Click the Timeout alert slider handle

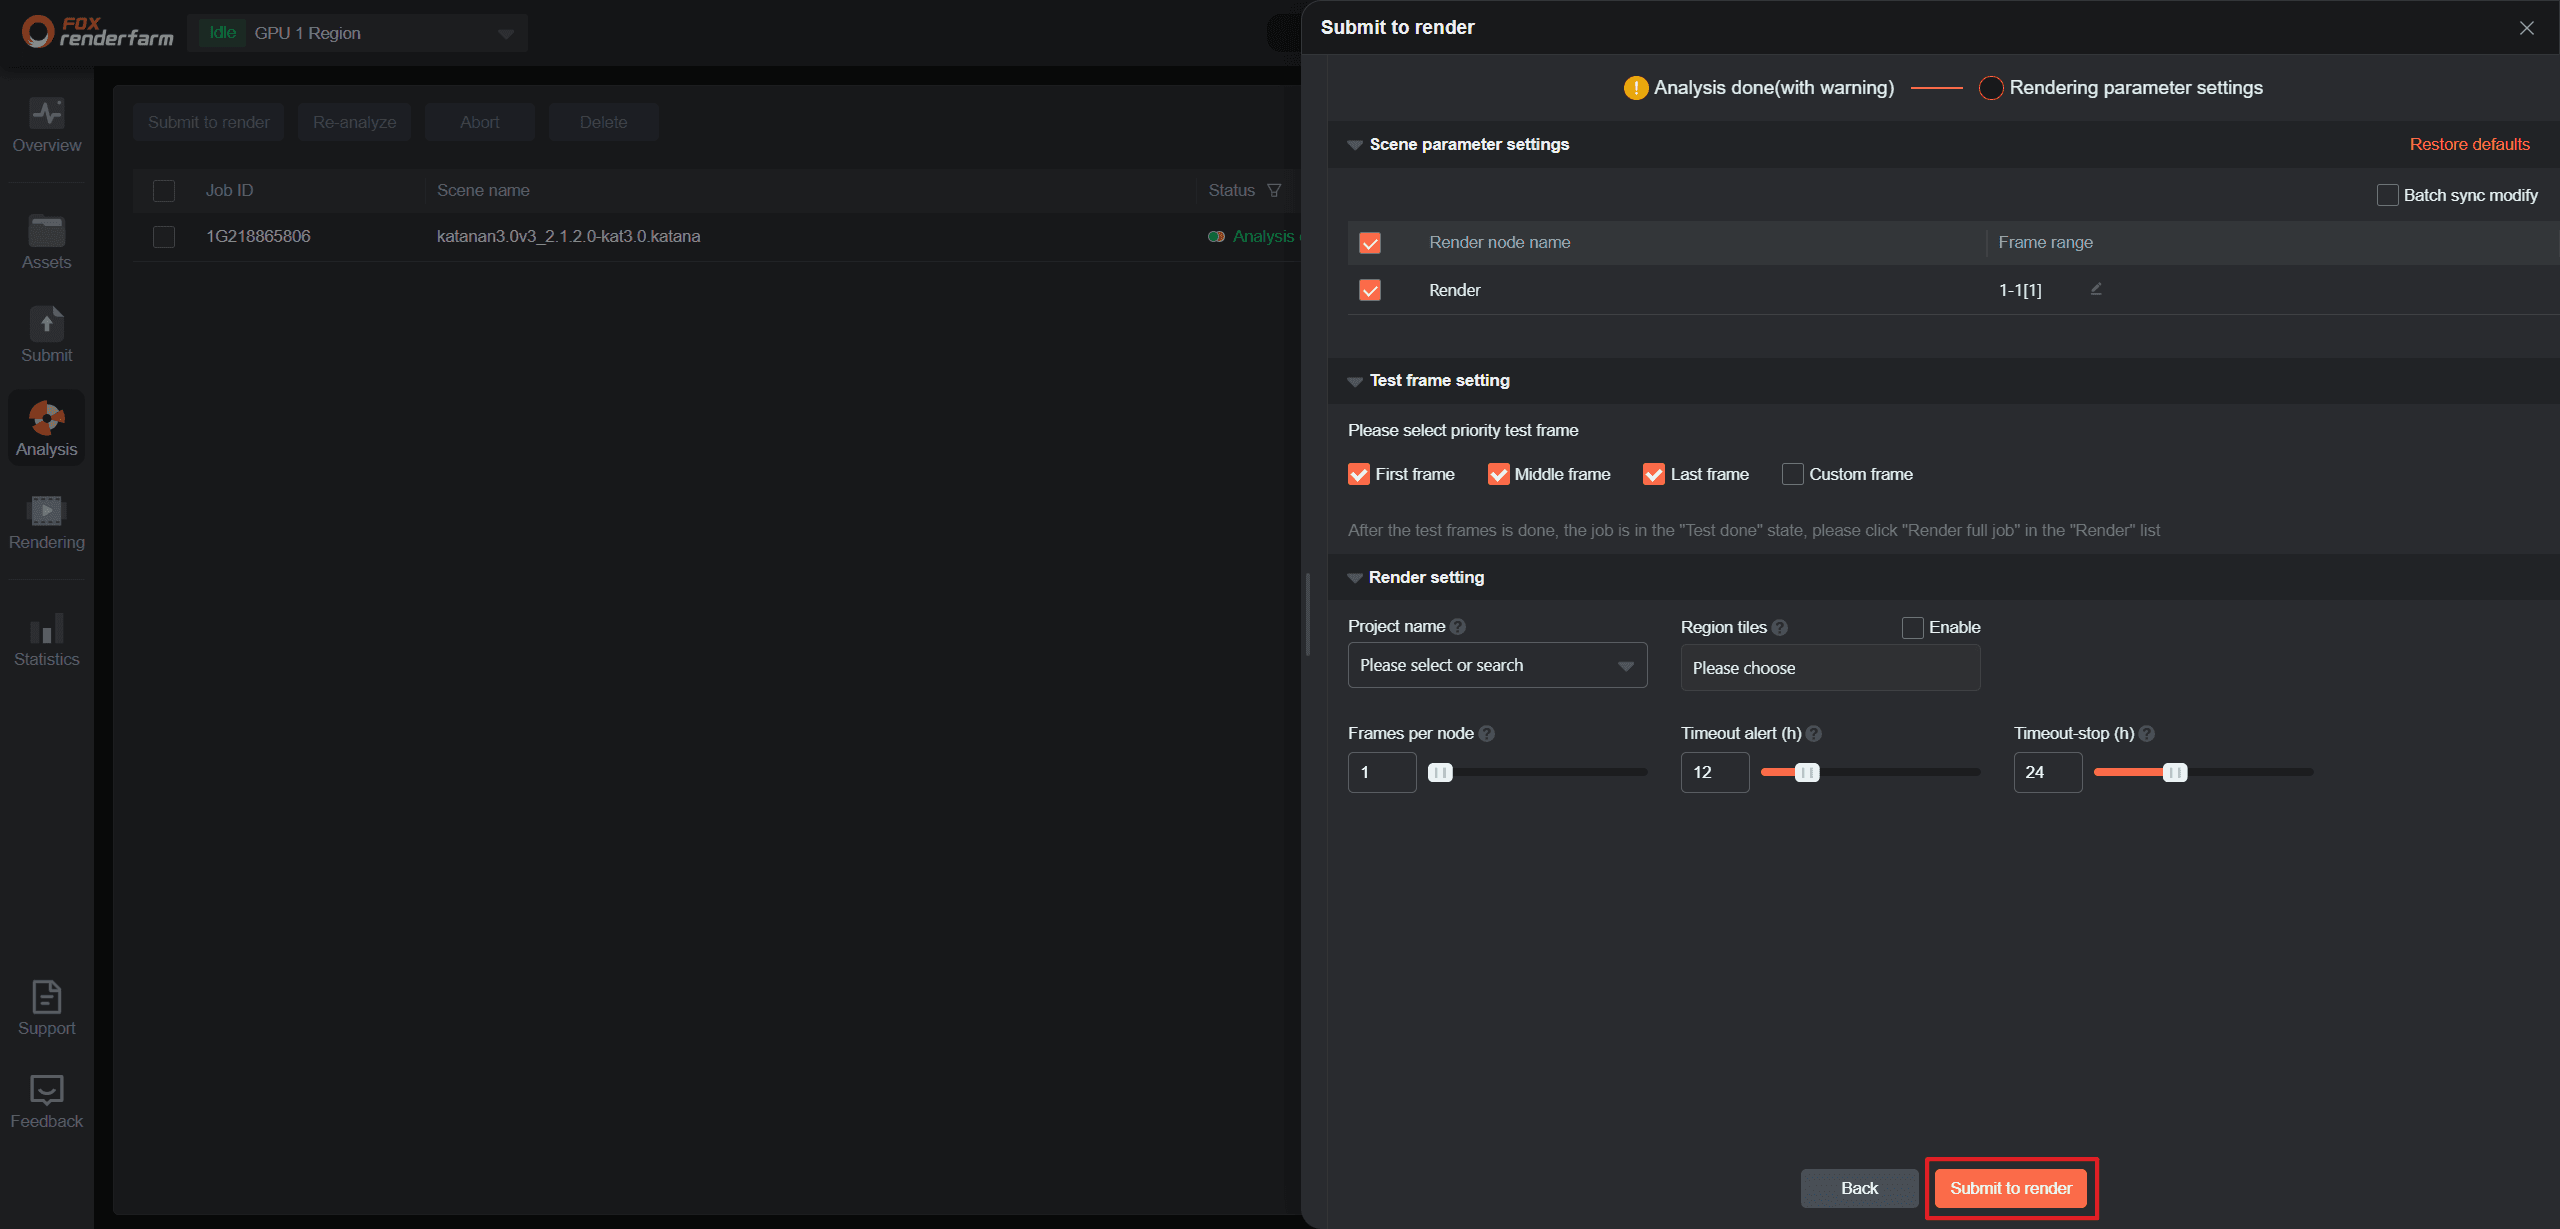click(1807, 772)
